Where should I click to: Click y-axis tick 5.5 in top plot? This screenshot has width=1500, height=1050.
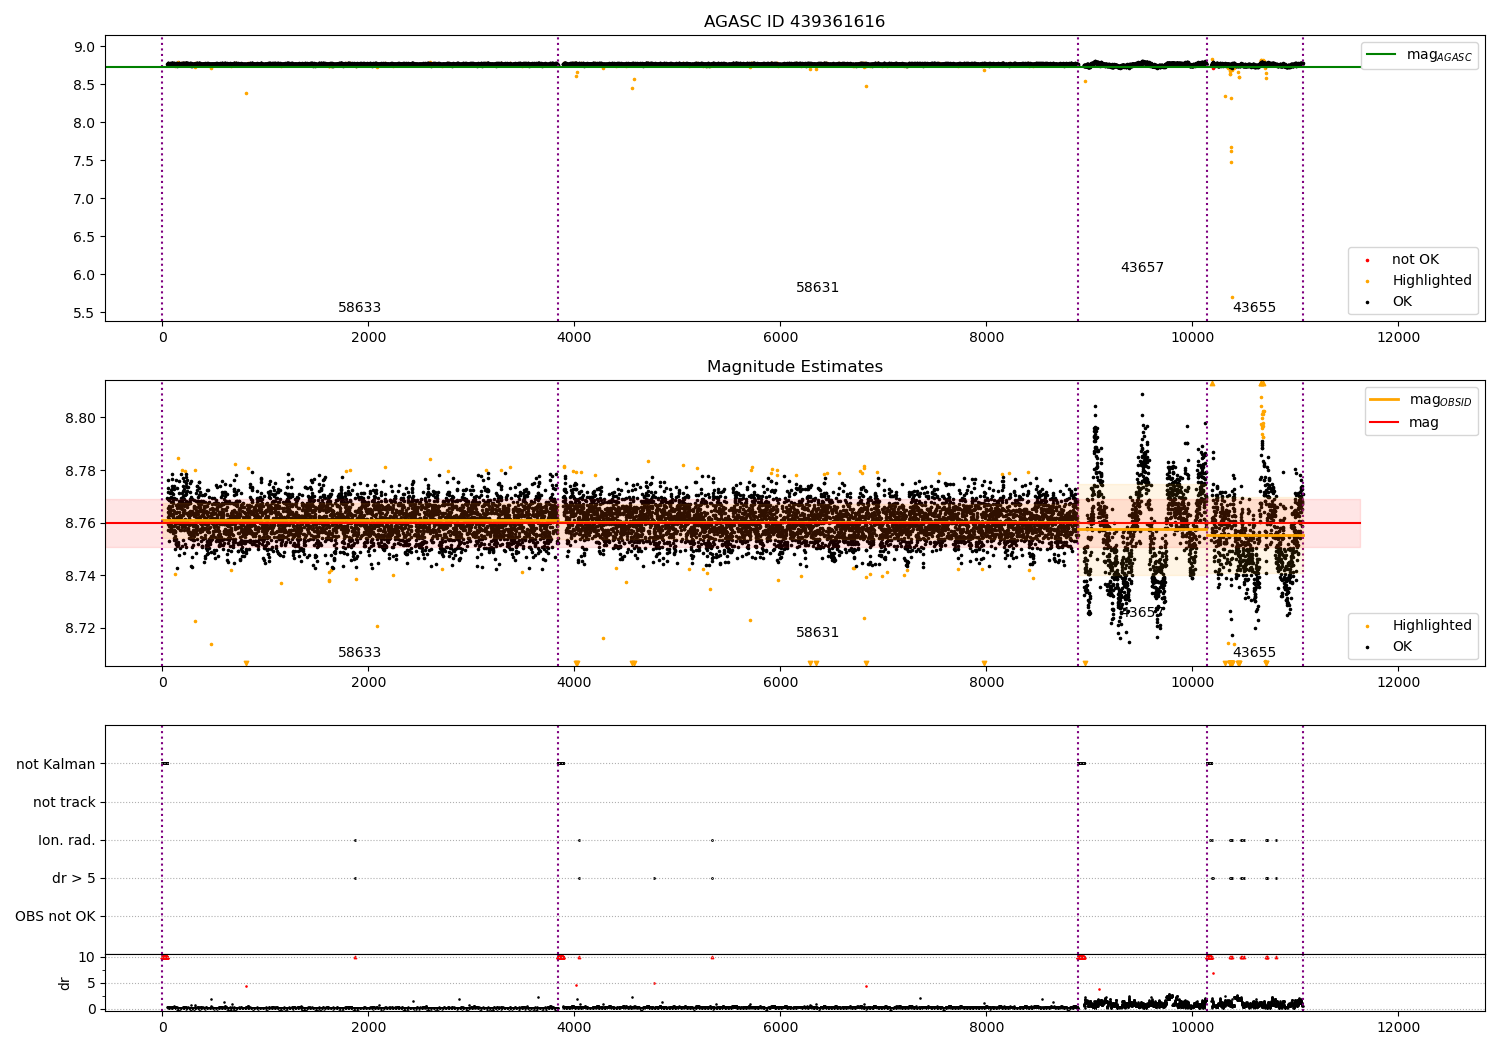[x=86, y=313]
